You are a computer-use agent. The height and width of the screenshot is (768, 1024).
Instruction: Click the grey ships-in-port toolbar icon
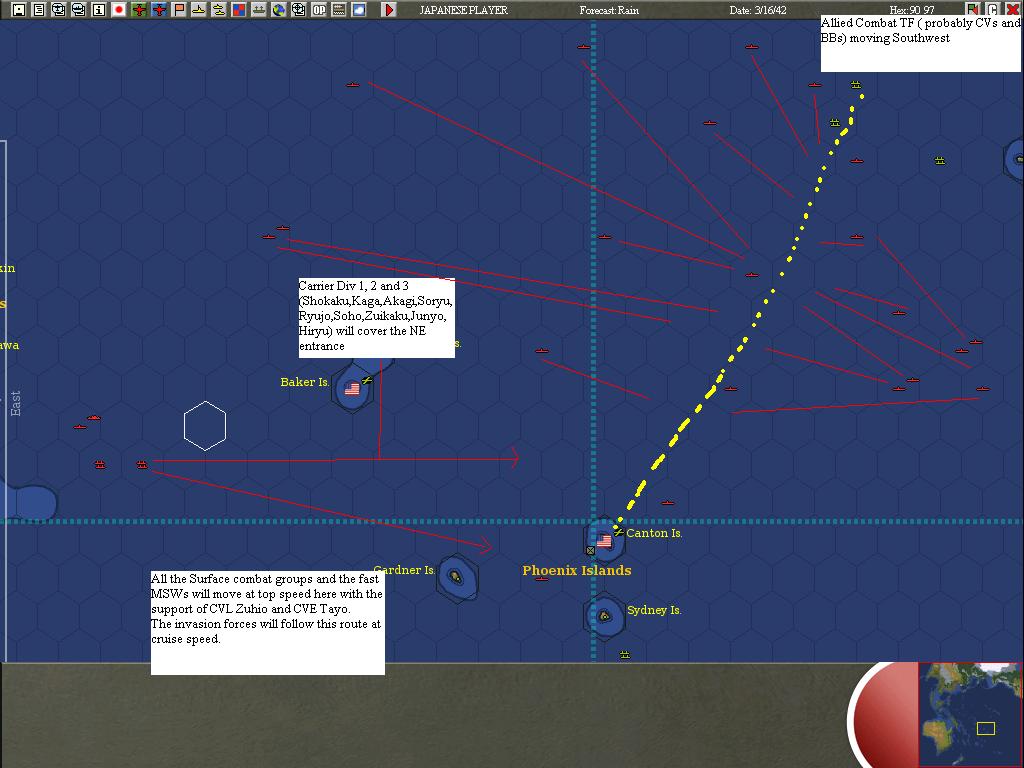coord(259,10)
